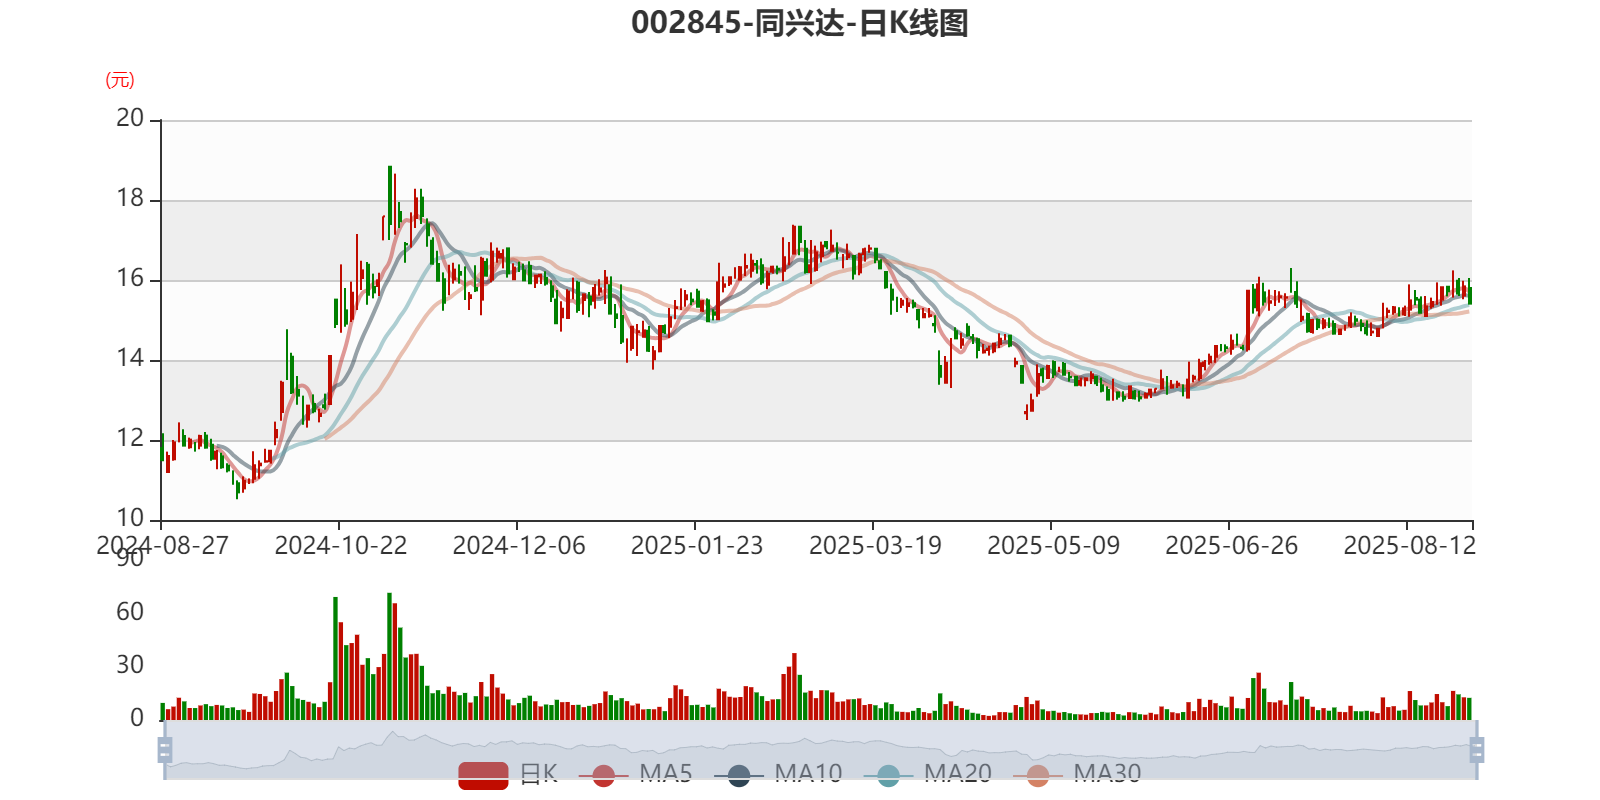The width and height of the screenshot is (1600, 800).
Task: Toggle the MA10 line legend
Action: pos(778,774)
